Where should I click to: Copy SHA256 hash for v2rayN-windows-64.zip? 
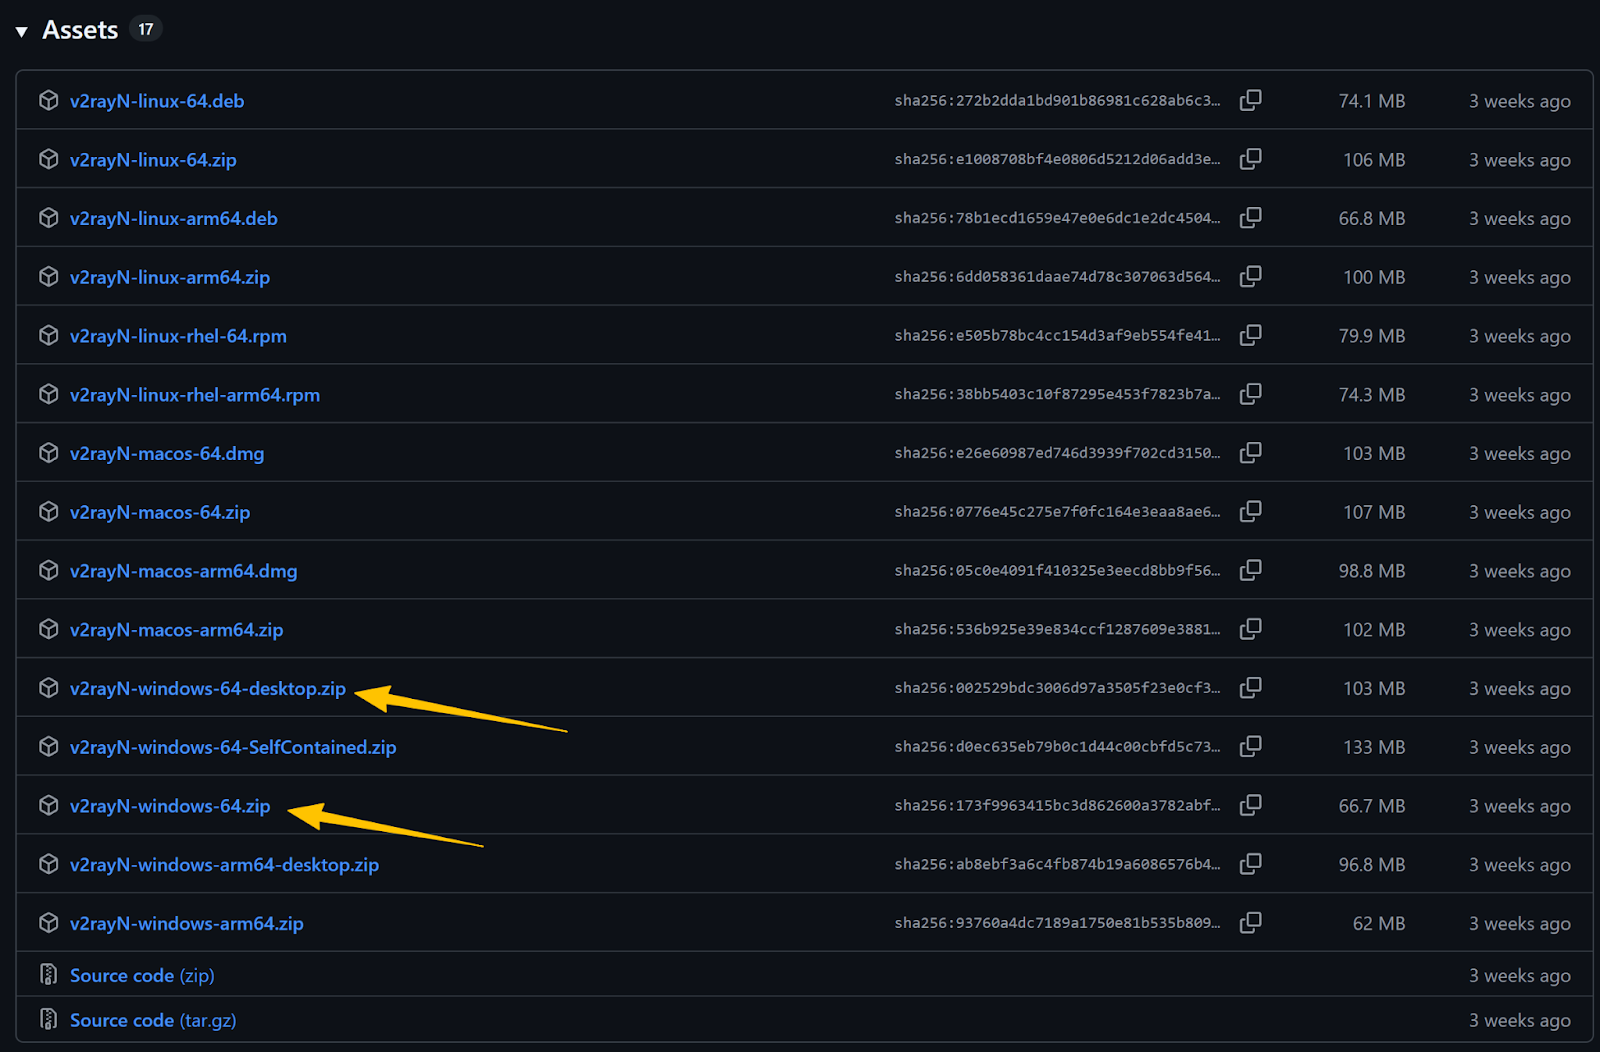tap(1250, 806)
